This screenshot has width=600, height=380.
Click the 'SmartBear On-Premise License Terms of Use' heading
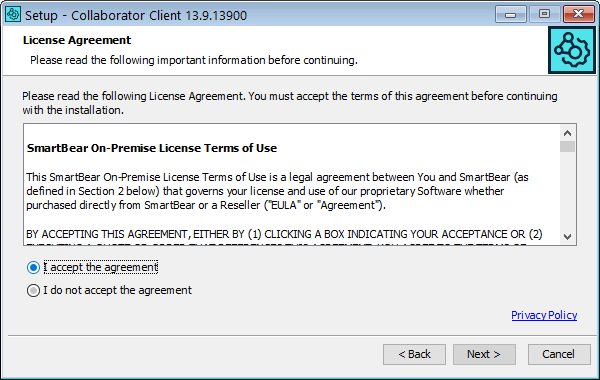152,148
